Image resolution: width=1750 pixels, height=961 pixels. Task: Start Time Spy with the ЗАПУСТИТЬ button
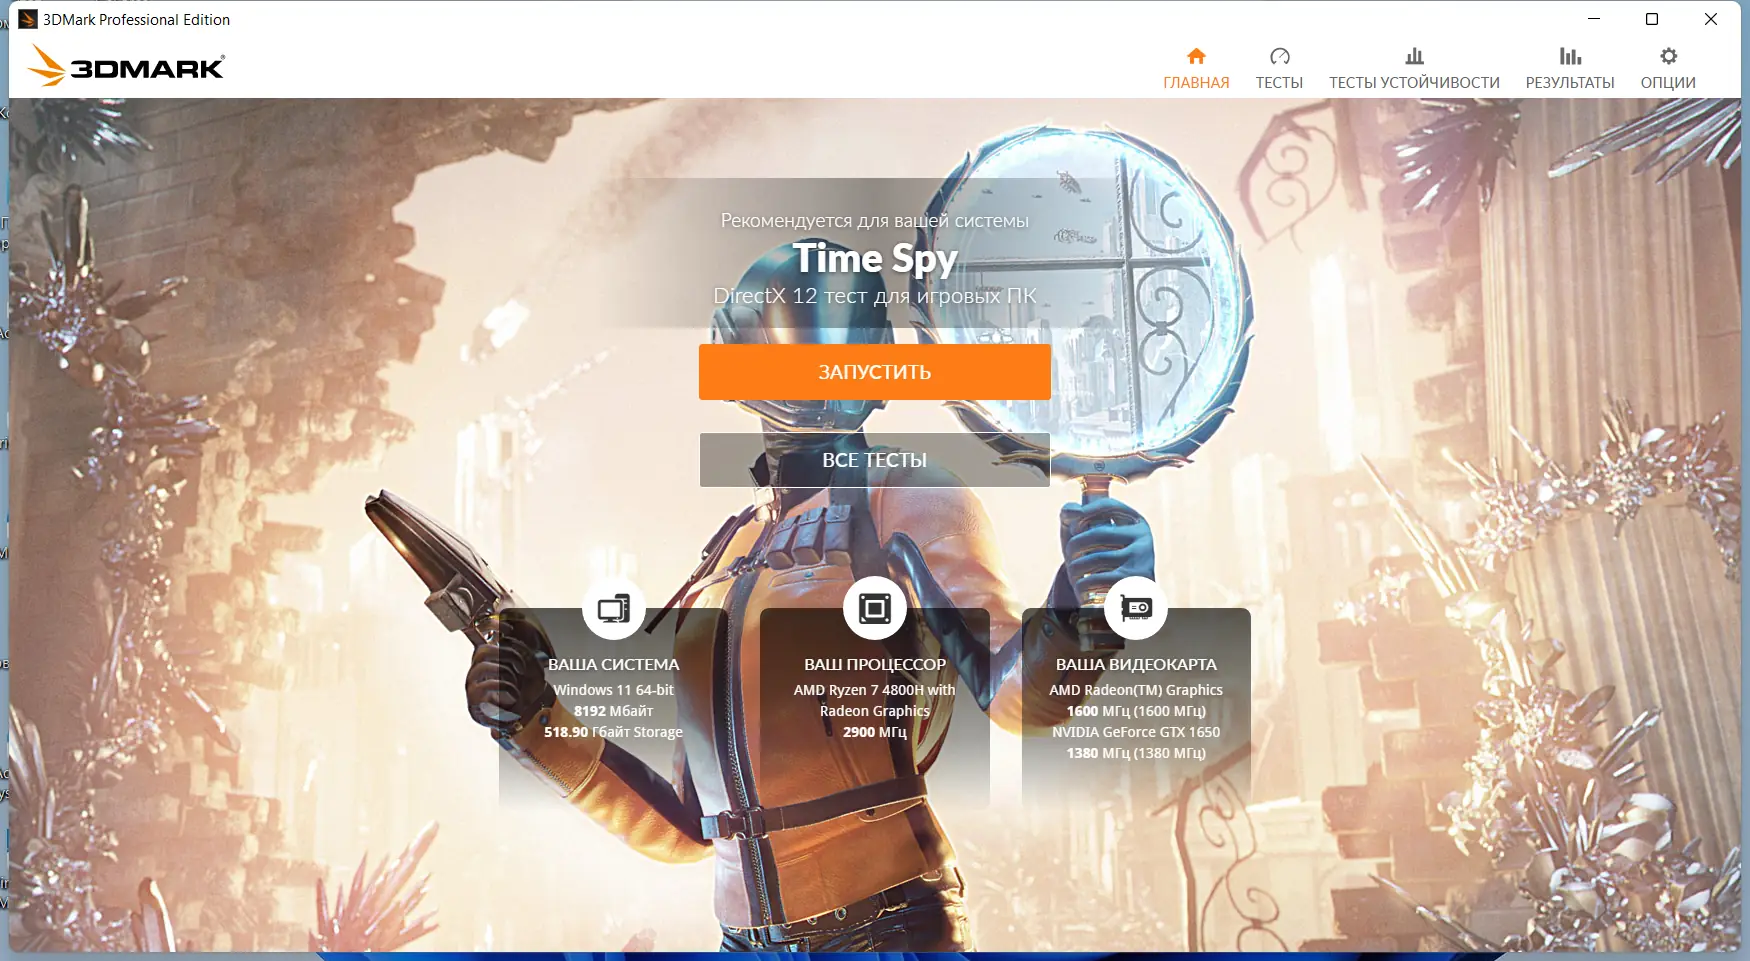coord(875,372)
